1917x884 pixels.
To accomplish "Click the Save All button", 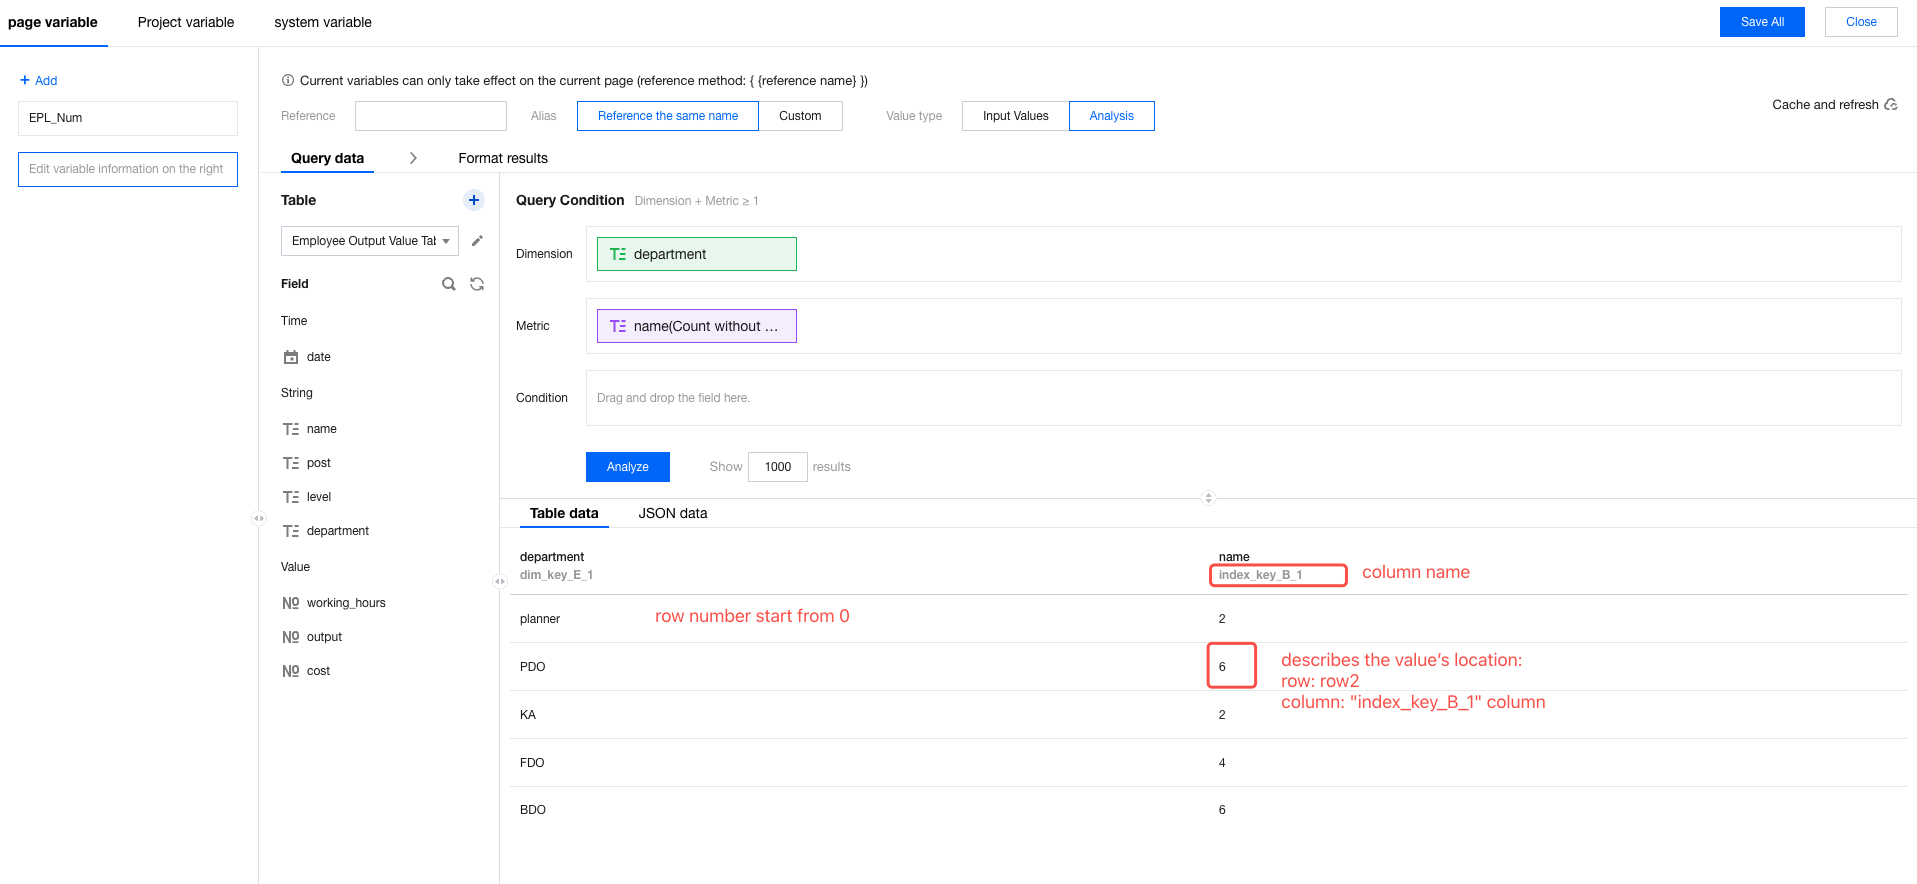I will pyautogui.click(x=1761, y=22).
